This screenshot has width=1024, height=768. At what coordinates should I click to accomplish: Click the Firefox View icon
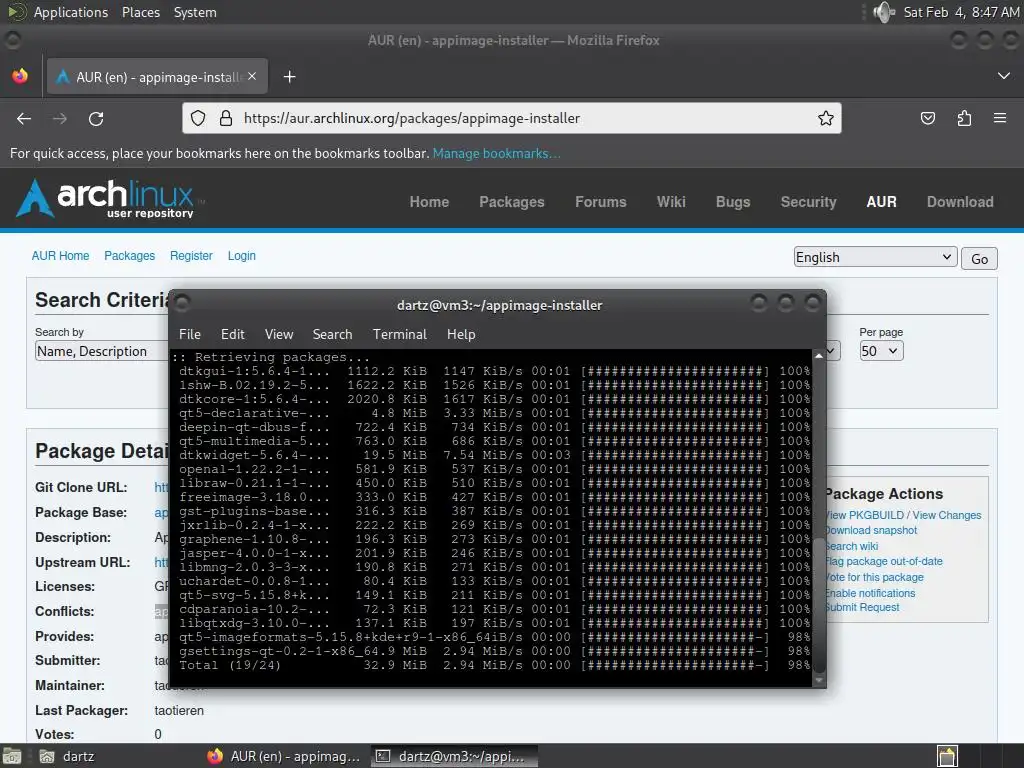[20, 76]
